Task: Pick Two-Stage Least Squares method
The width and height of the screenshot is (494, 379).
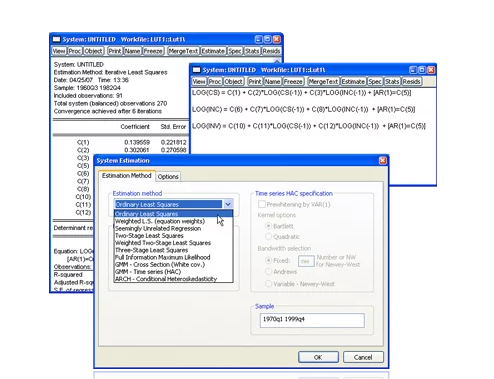Action: pyautogui.click(x=173, y=235)
